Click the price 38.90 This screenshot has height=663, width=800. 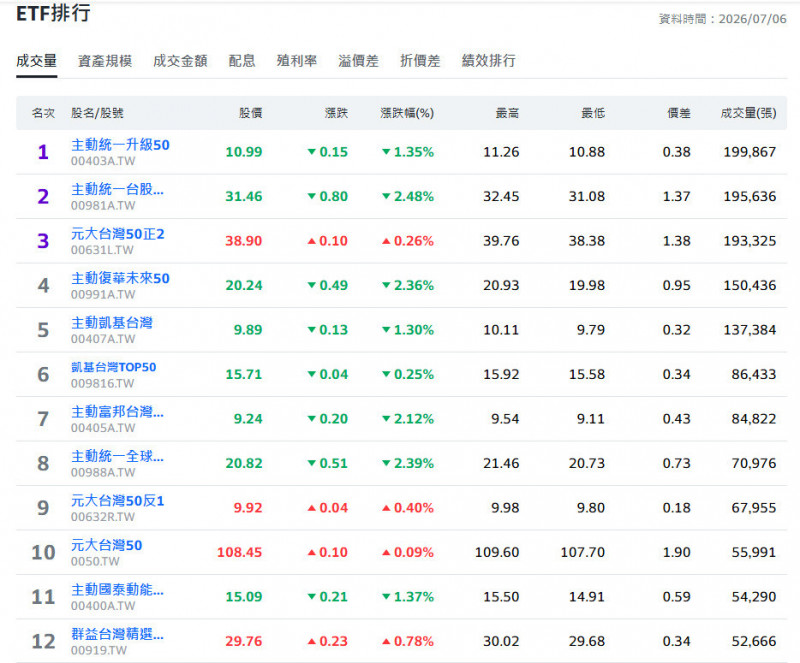point(244,241)
